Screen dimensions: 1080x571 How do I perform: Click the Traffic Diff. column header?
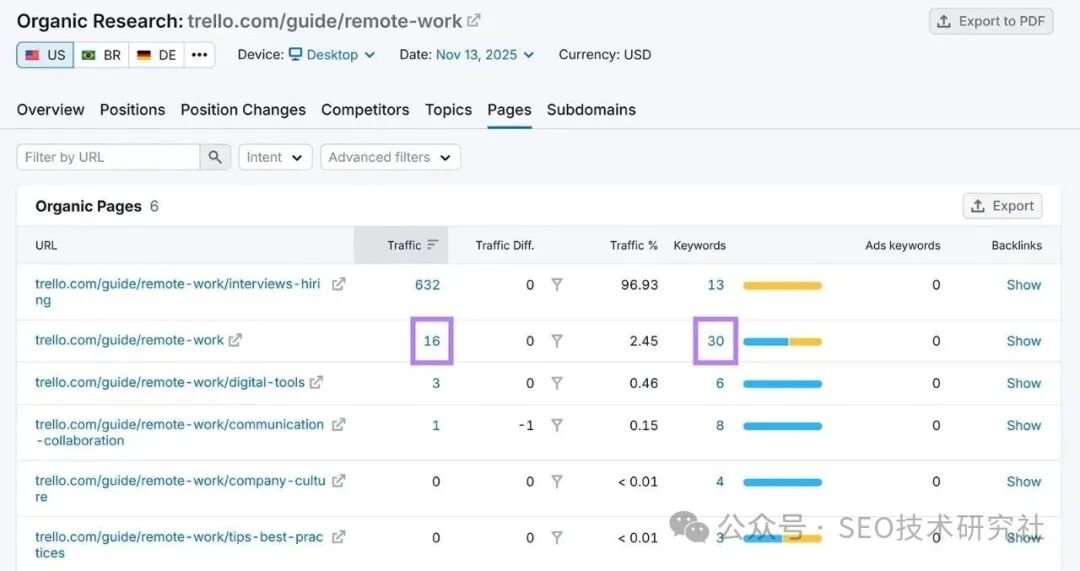(x=505, y=245)
